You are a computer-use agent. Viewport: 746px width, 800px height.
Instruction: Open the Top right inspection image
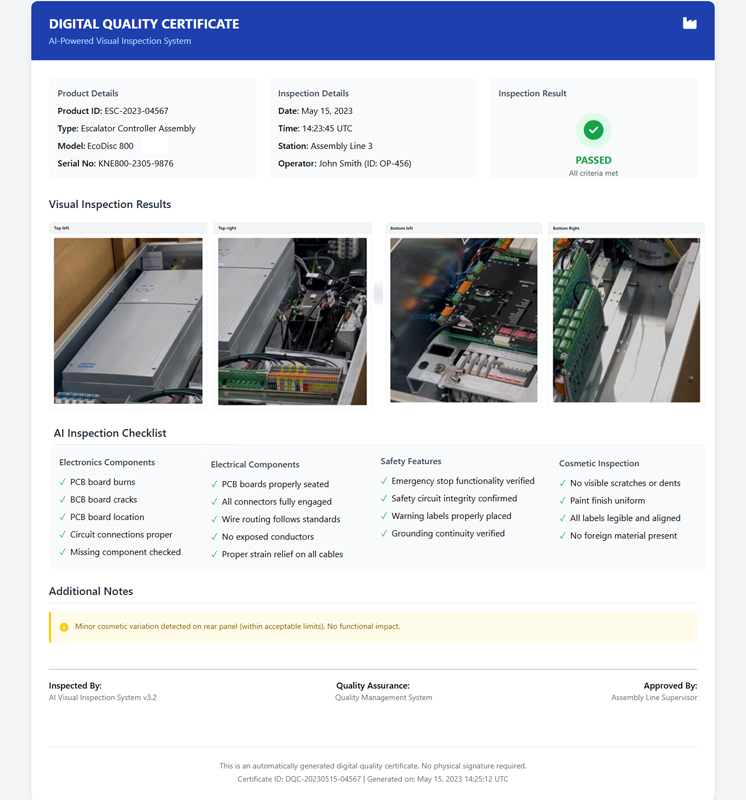point(292,321)
